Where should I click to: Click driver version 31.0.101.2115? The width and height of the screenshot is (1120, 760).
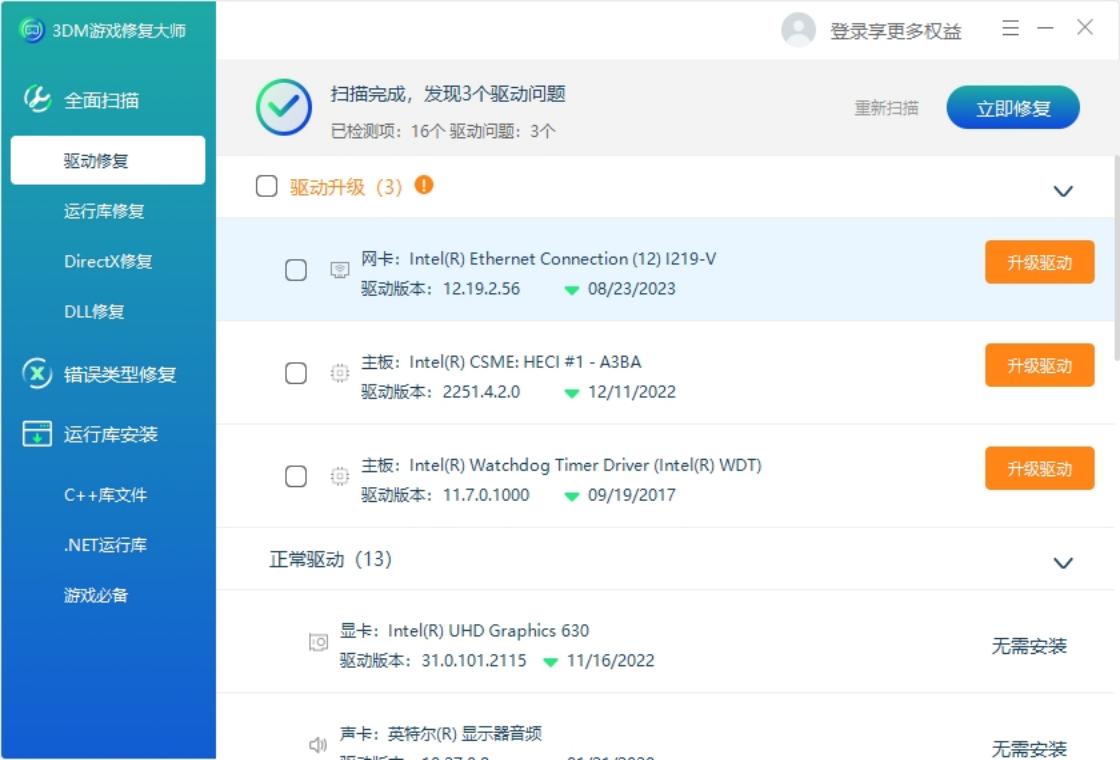(x=474, y=660)
